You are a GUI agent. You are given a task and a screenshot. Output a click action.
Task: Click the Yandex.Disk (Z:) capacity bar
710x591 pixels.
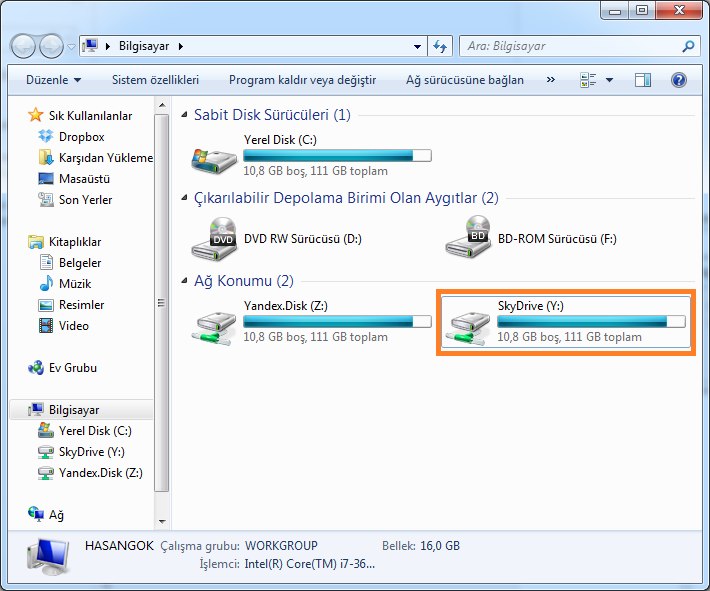coord(337,322)
